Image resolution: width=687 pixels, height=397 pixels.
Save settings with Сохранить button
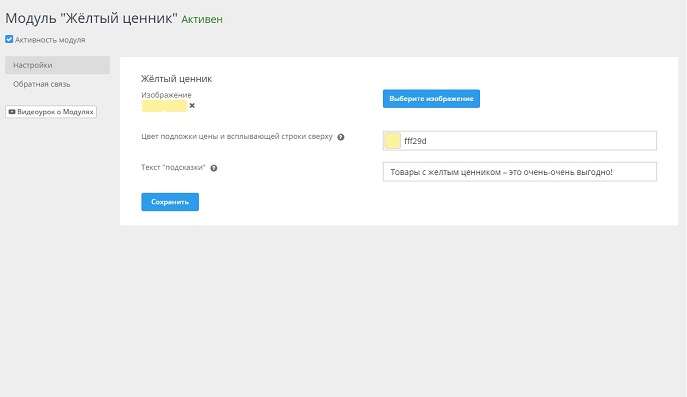(170, 202)
